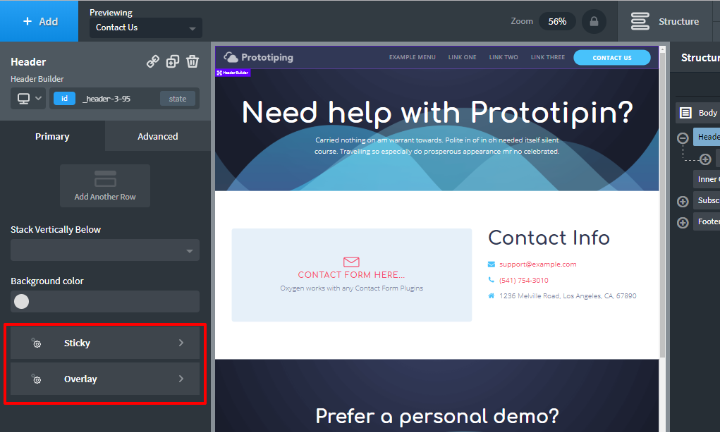Click the phone icon beside phone number
Image resolution: width=720 pixels, height=432 pixels.
click(491, 280)
